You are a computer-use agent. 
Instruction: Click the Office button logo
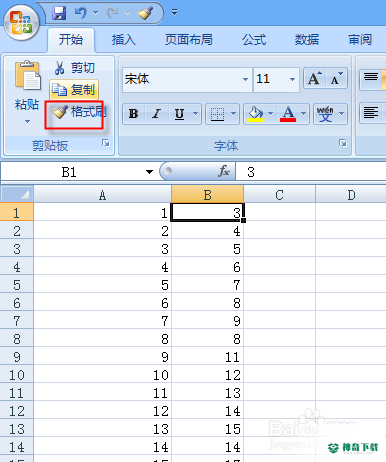(21, 23)
